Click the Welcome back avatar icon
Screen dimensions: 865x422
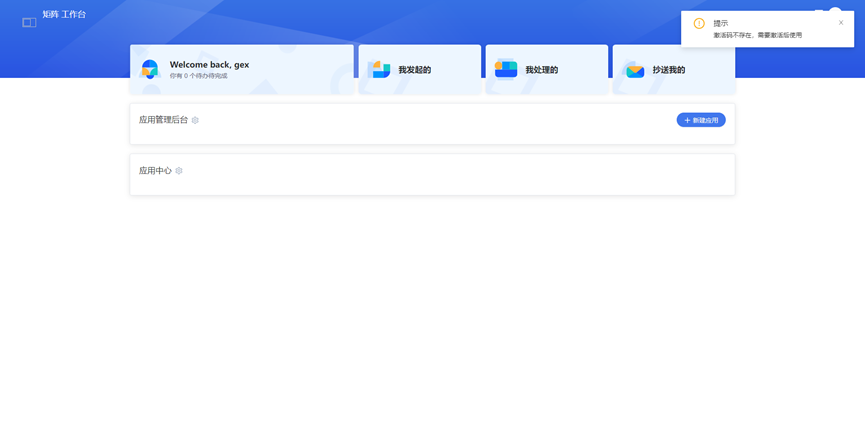point(149,69)
